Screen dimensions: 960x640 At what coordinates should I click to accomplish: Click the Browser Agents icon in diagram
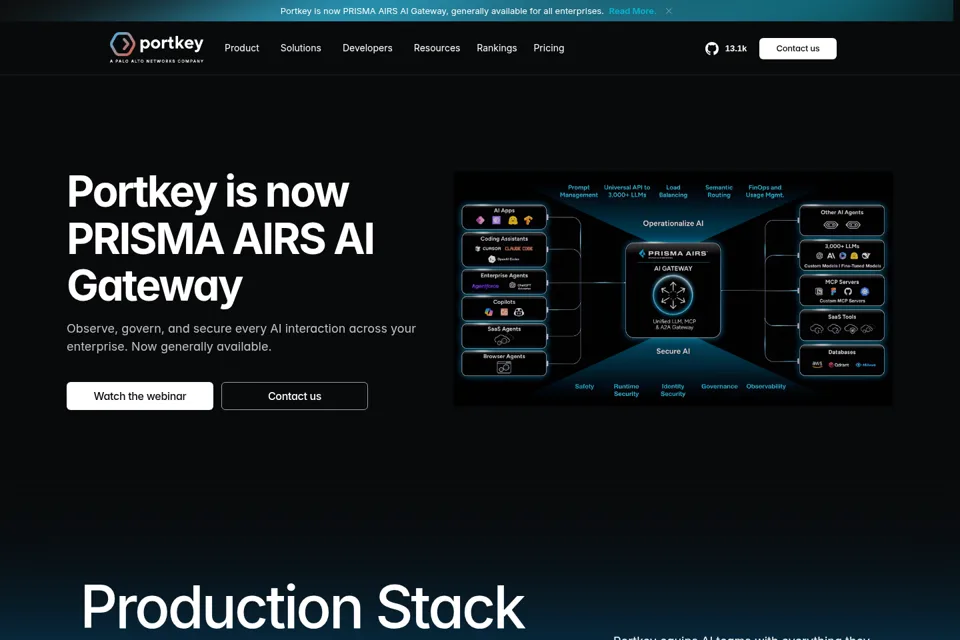[504, 367]
